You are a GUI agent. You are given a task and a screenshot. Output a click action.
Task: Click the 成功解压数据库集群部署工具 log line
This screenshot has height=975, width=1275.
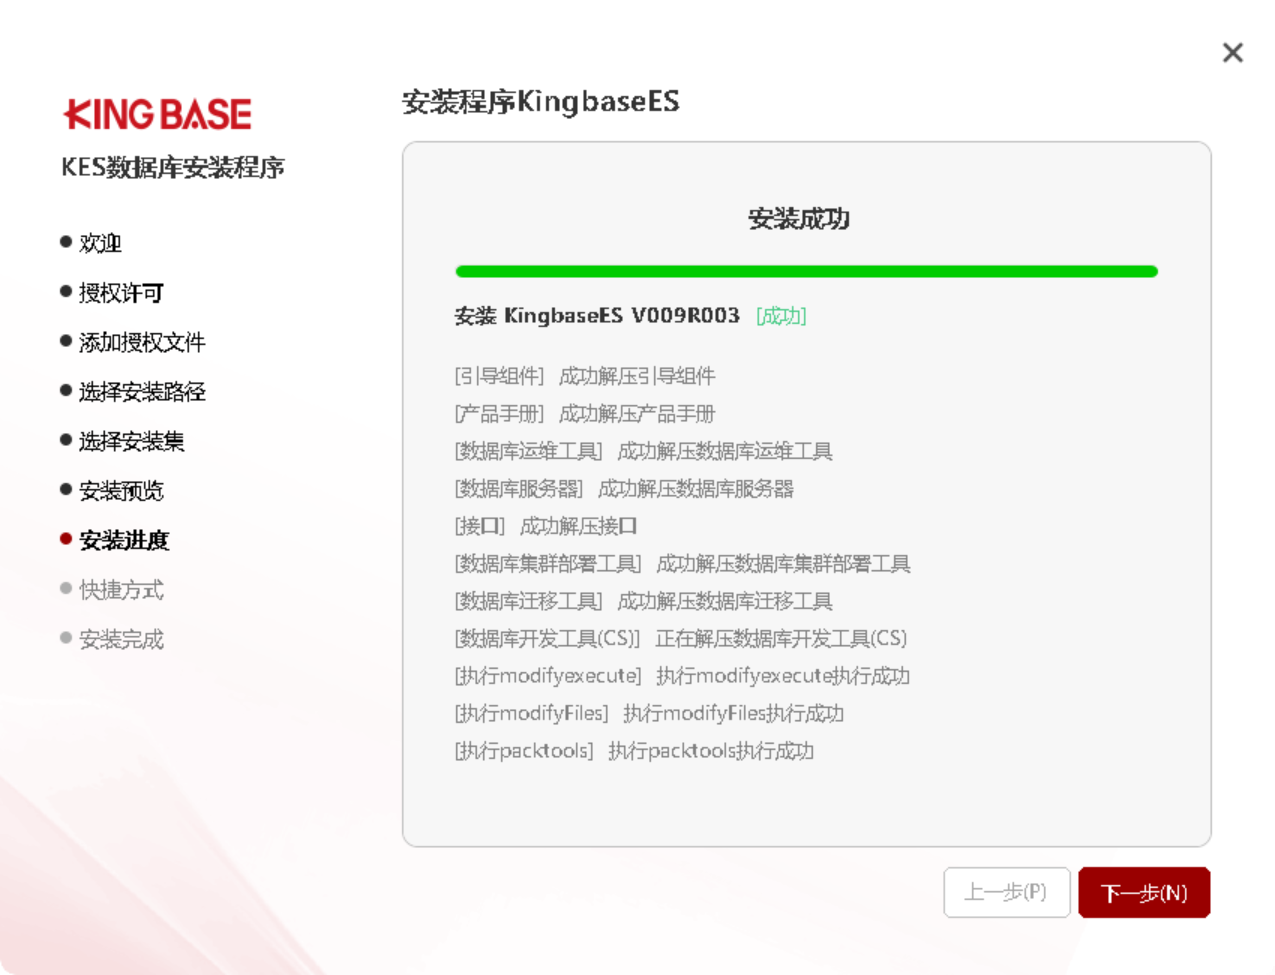(783, 564)
